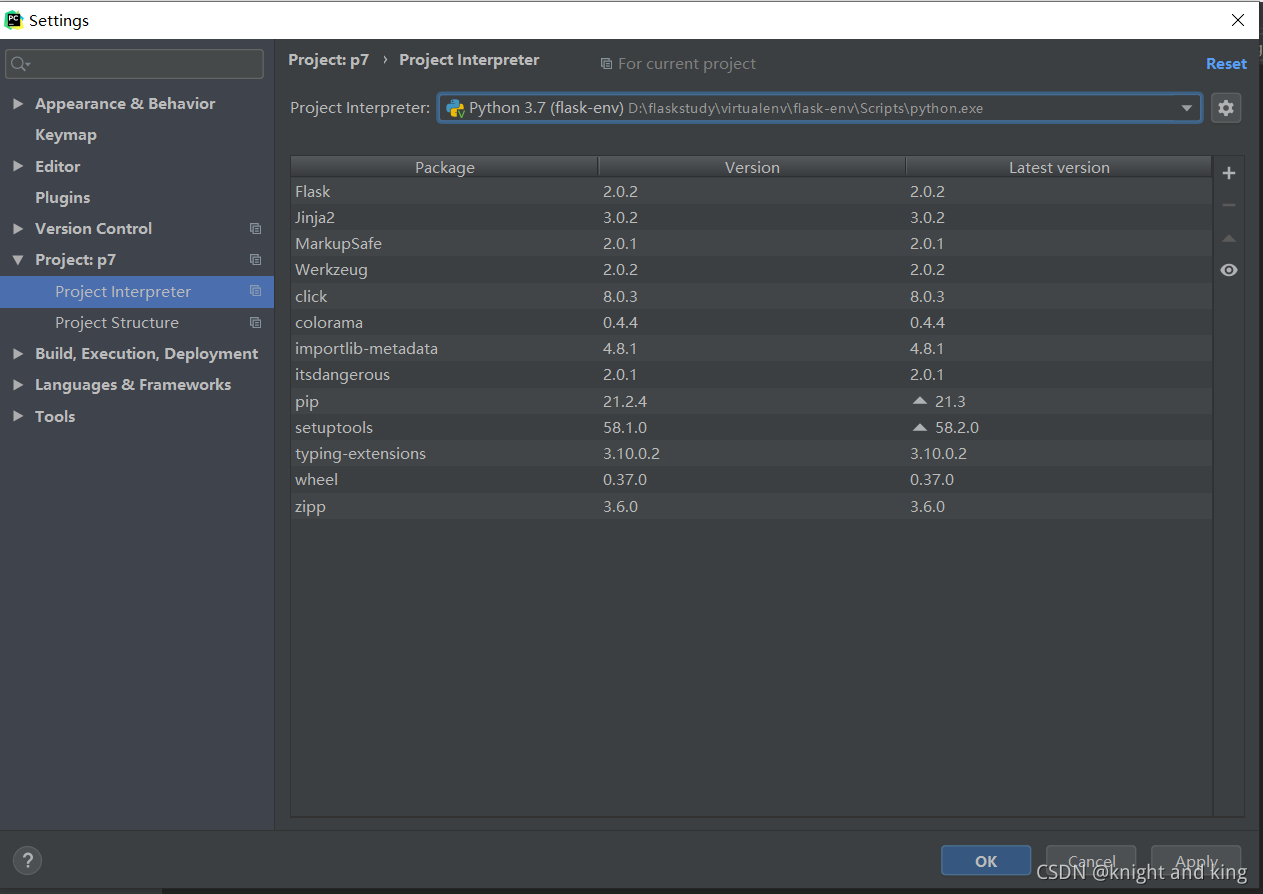Viewport: 1263px width, 894px height.
Task: Close the Settings dialog window
Action: coord(1238,20)
